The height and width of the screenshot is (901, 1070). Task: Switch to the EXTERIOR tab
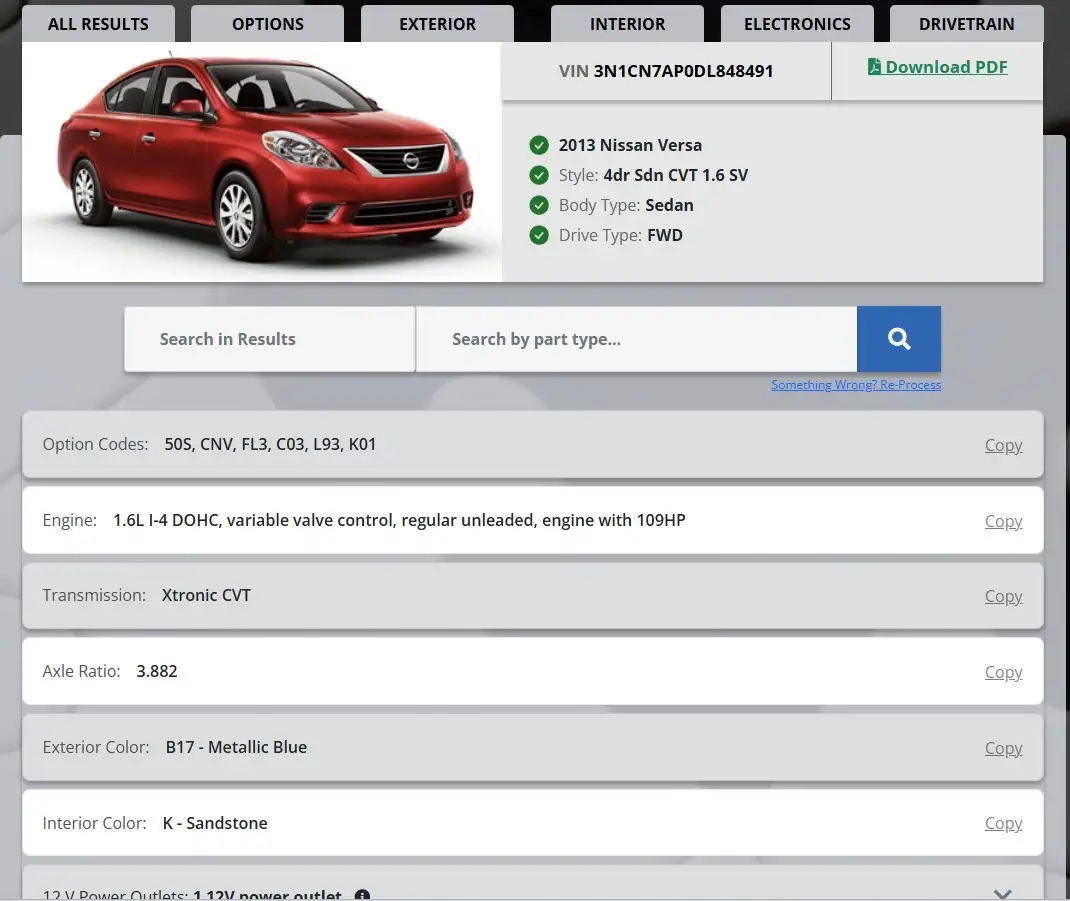click(437, 24)
